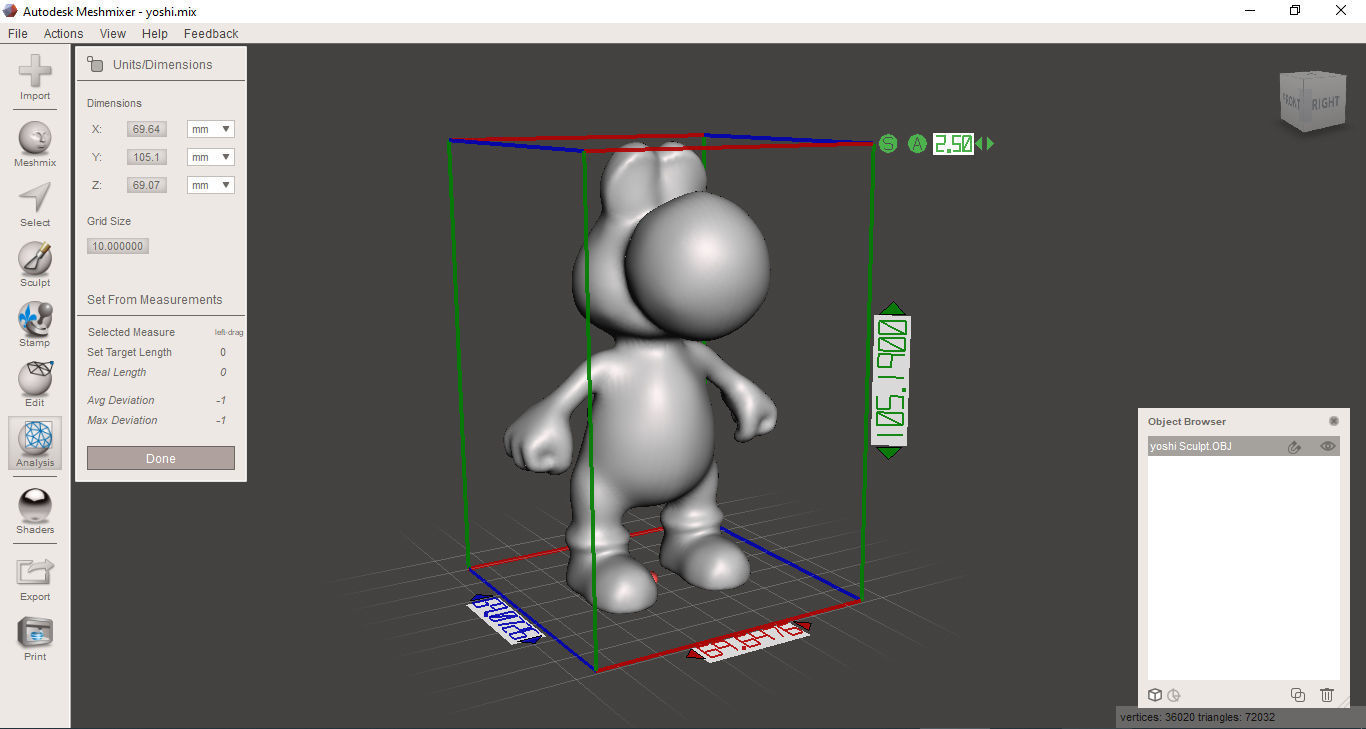Click the left arrow beside 2.50 value
Screen dimensions: 1366x729
pyautogui.click(x=979, y=144)
